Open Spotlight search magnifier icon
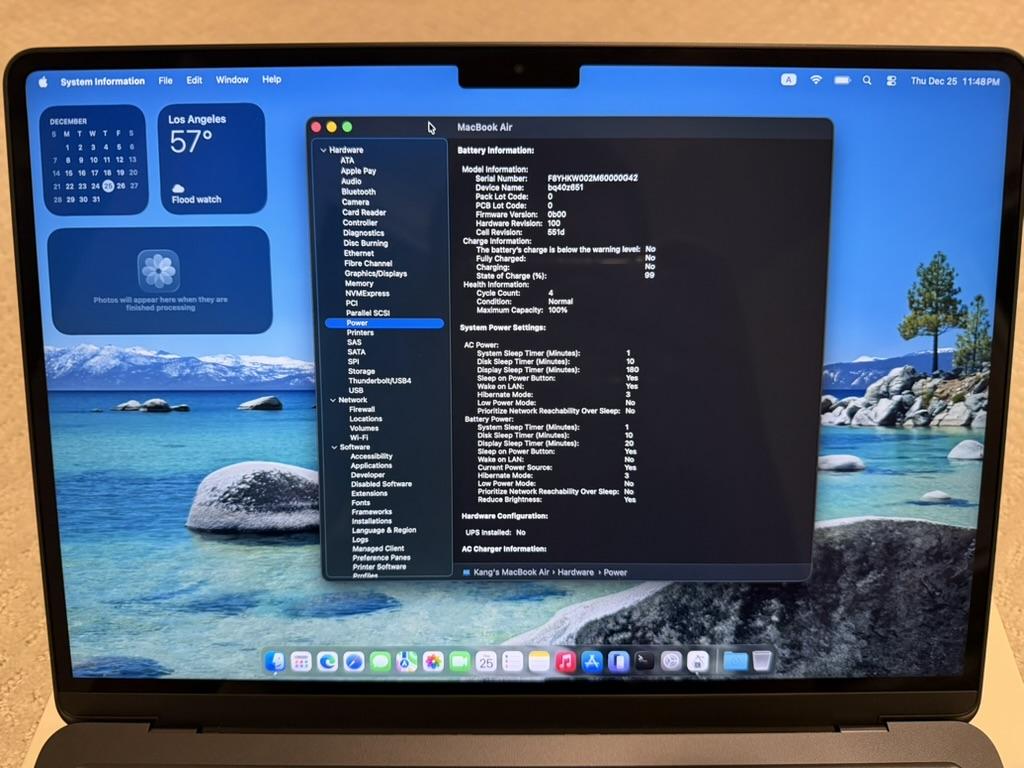This screenshot has height=768, width=1024. [867, 80]
